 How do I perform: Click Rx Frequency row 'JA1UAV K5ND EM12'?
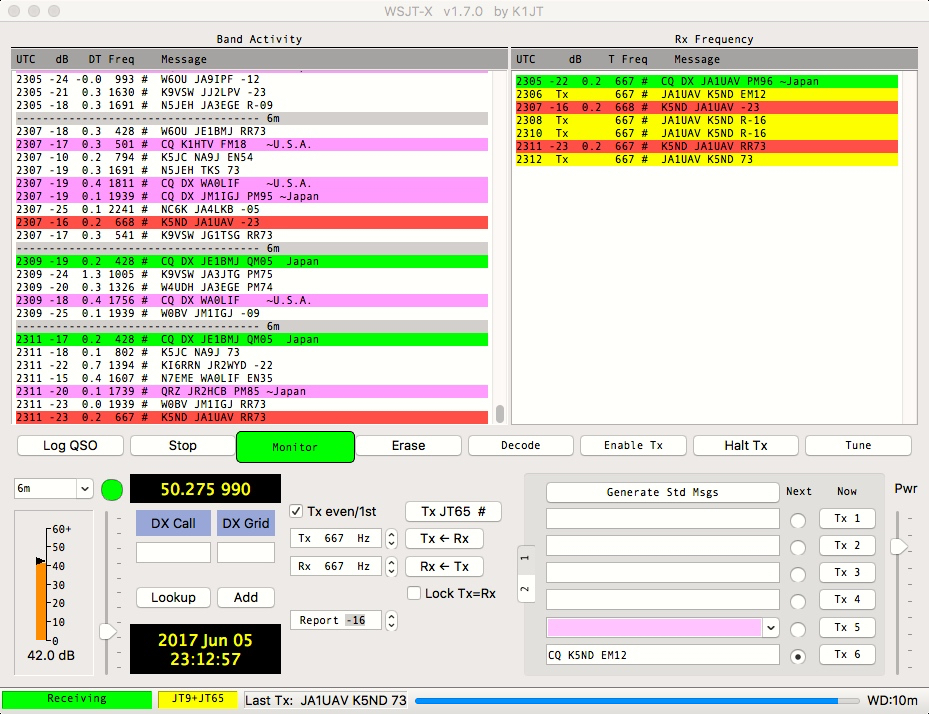click(707, 95)
